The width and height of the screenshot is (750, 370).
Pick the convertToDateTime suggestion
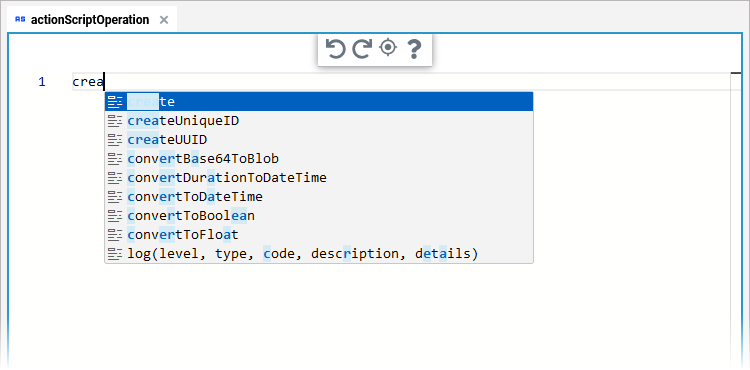[x=319, y=197]
